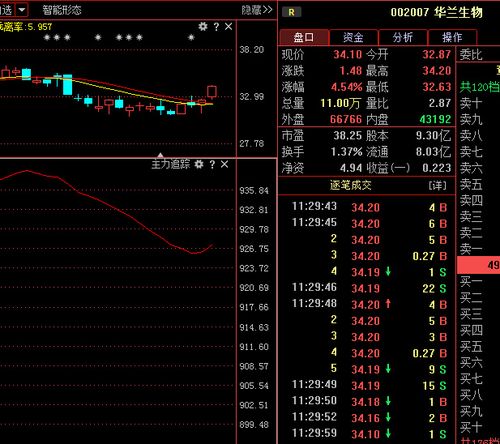Image resolution: width=500 pixels, height=444 pixels.
Task: Select the trade row at 11:29:50
Action: click(367, 401)
